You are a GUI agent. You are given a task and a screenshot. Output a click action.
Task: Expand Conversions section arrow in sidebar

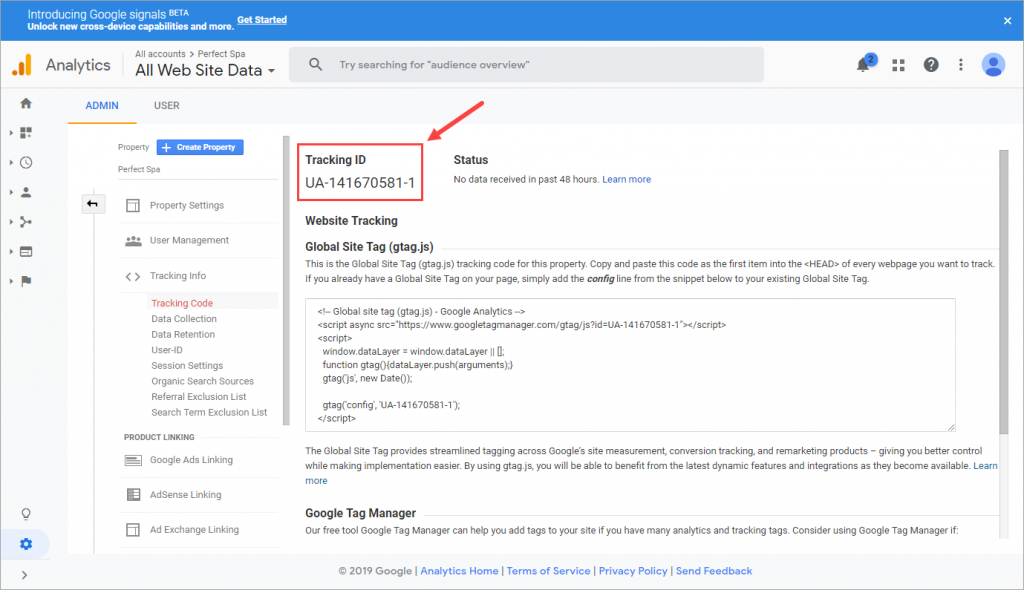pos(11,281)
